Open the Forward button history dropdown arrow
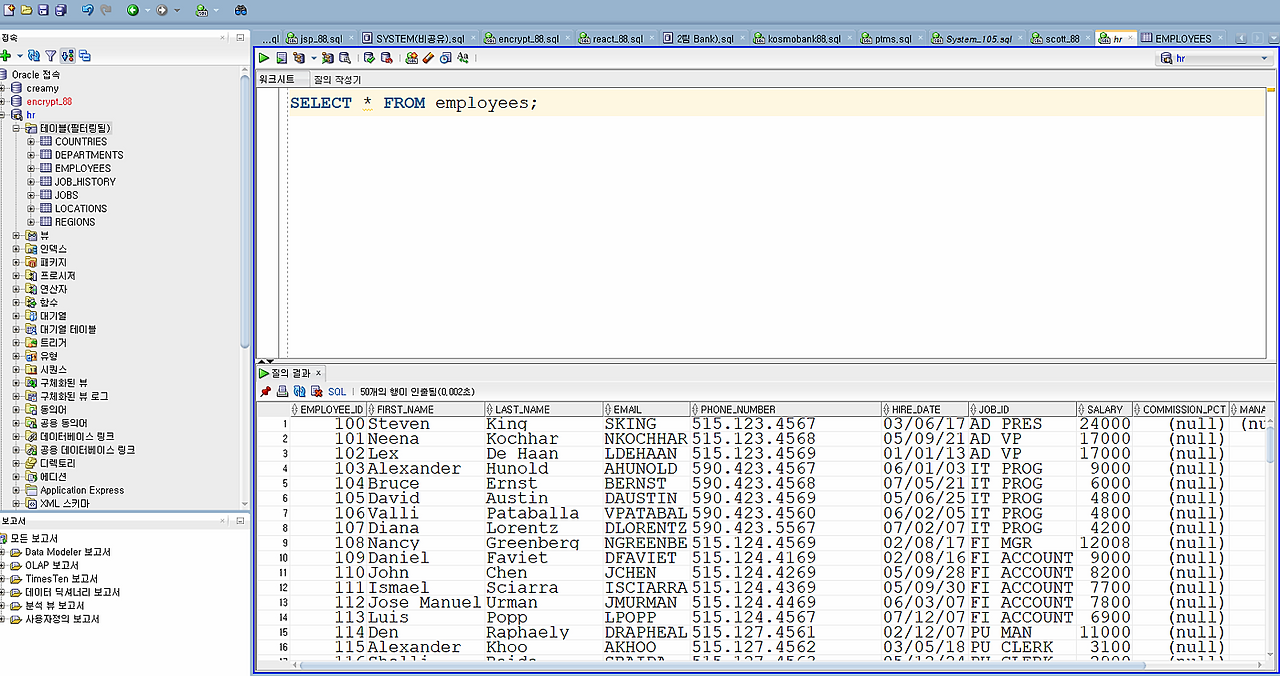This screenshot has width=1280, height=676. (x=177, y=10)
